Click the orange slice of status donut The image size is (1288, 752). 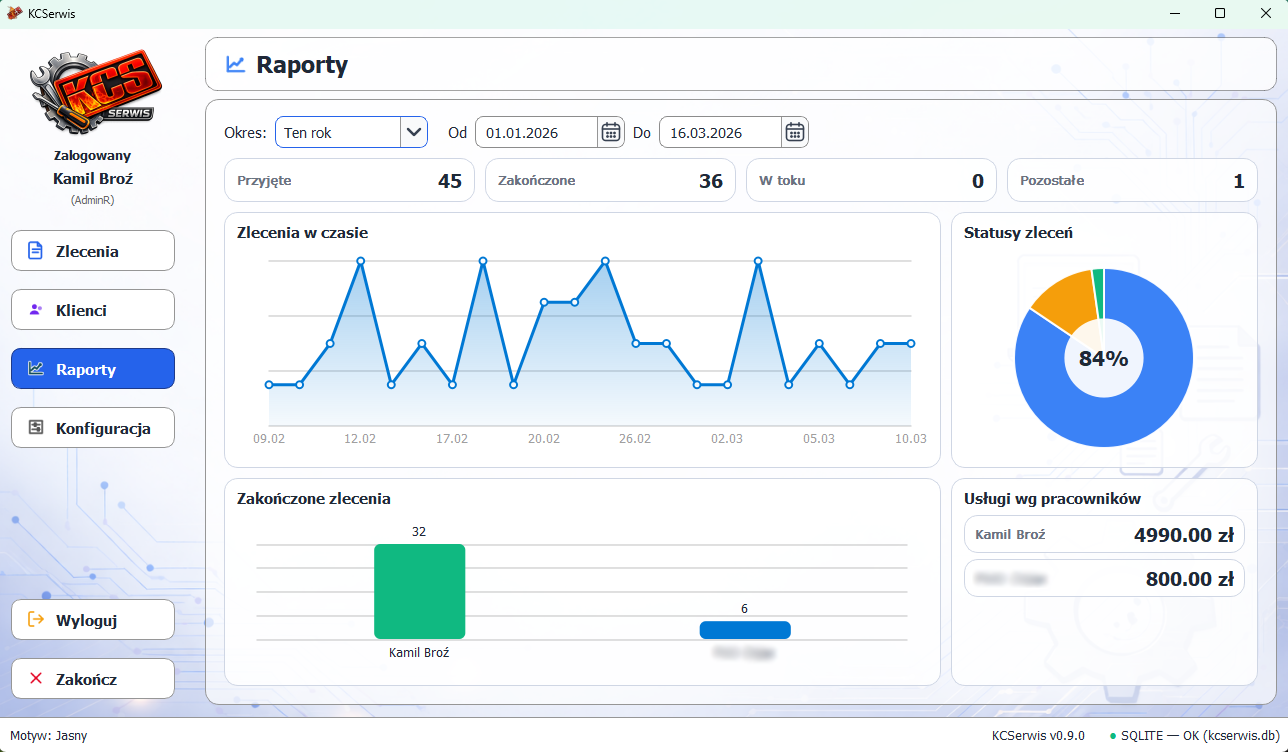click(x=1060, y=300)
